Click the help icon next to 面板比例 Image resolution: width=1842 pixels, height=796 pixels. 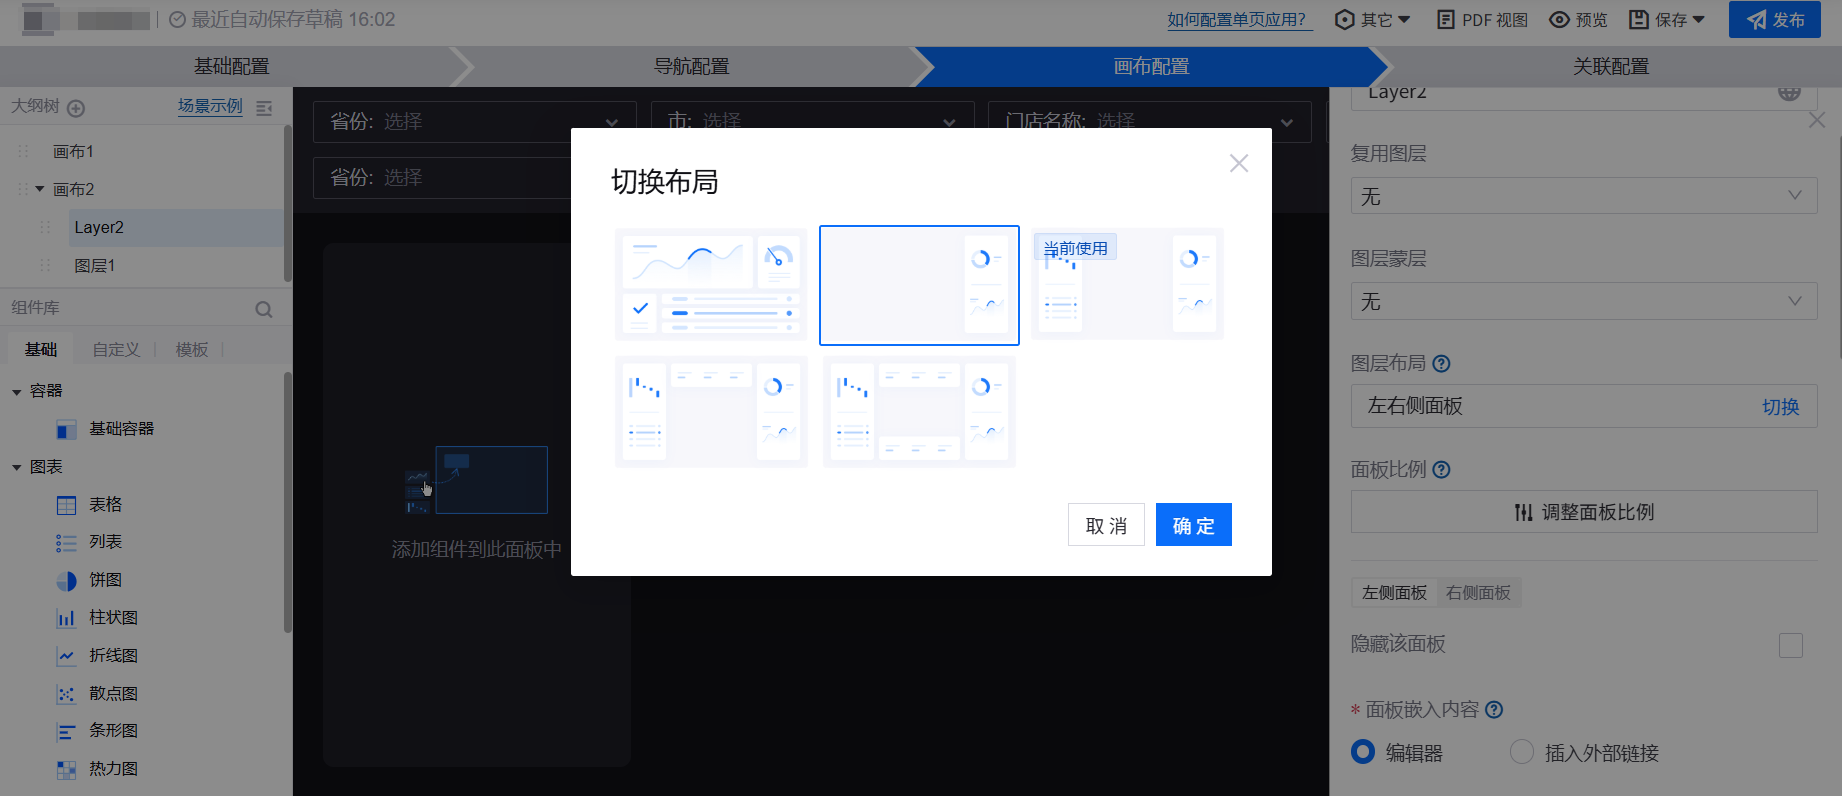1441,470
